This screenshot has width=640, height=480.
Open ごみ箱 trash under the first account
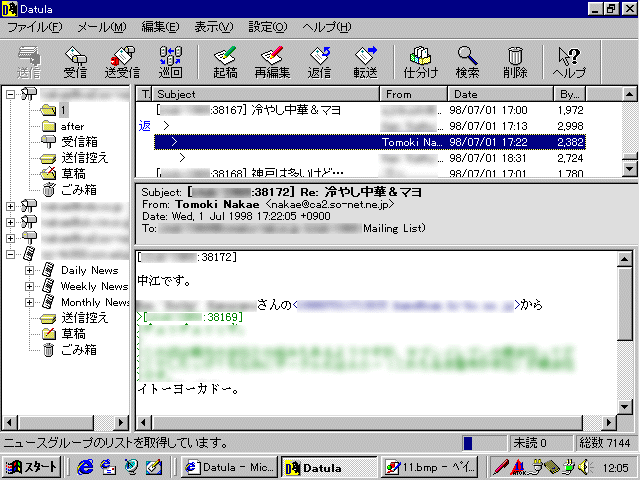79,190
